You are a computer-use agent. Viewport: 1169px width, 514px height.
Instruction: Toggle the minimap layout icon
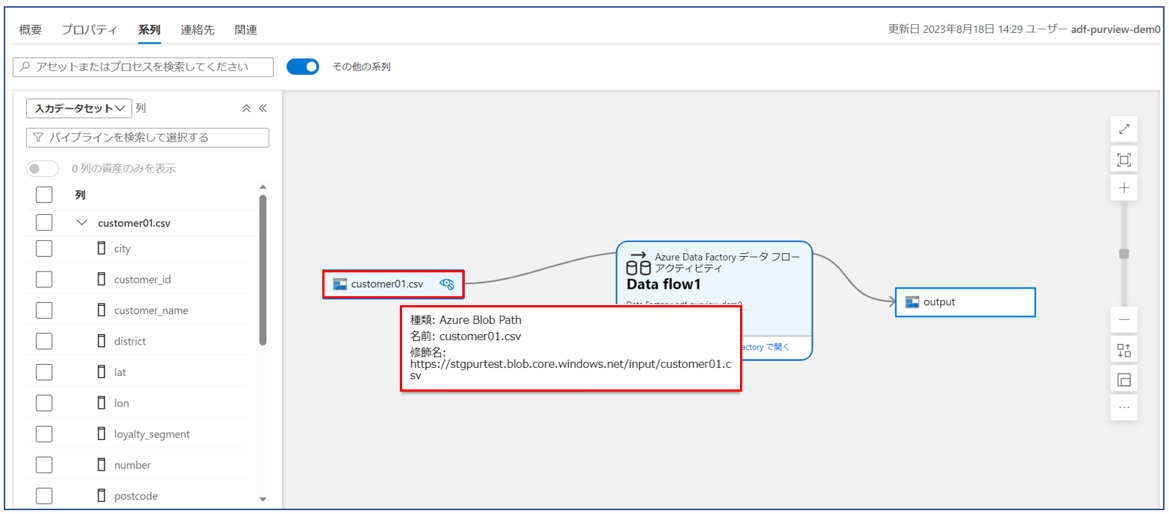(x=1124, y=379)
